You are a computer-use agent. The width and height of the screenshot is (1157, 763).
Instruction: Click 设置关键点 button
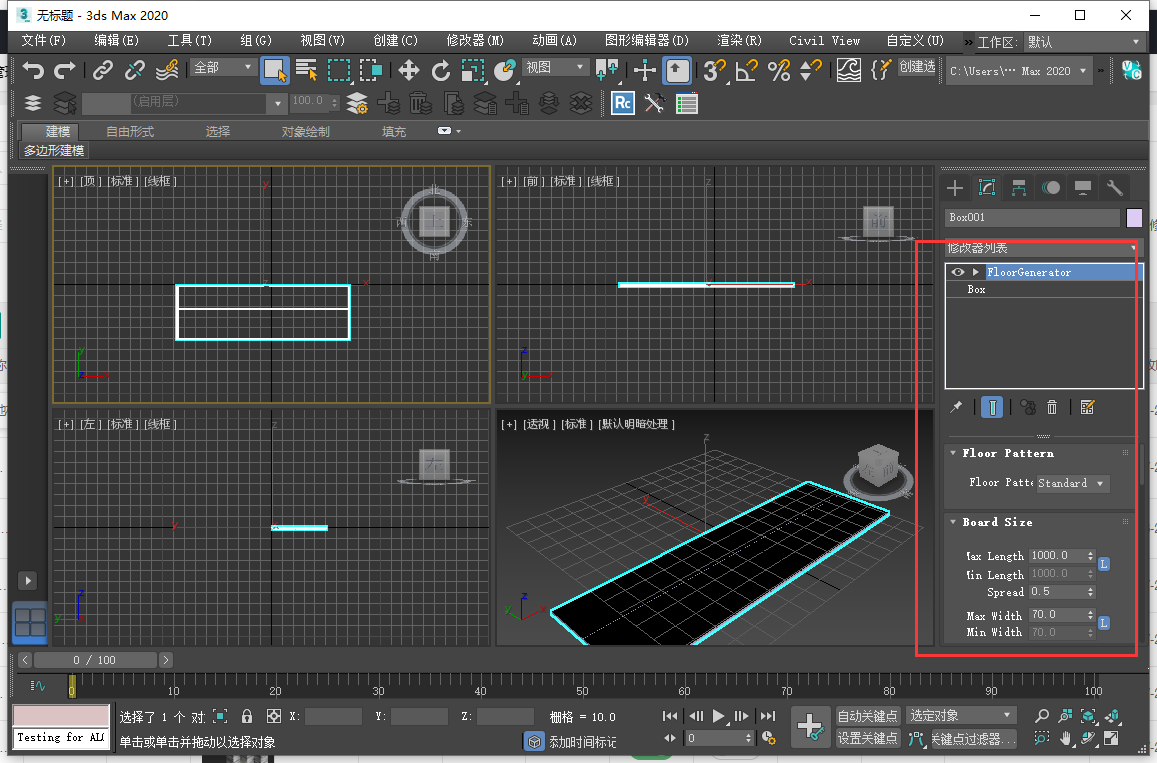coord(867,738)
